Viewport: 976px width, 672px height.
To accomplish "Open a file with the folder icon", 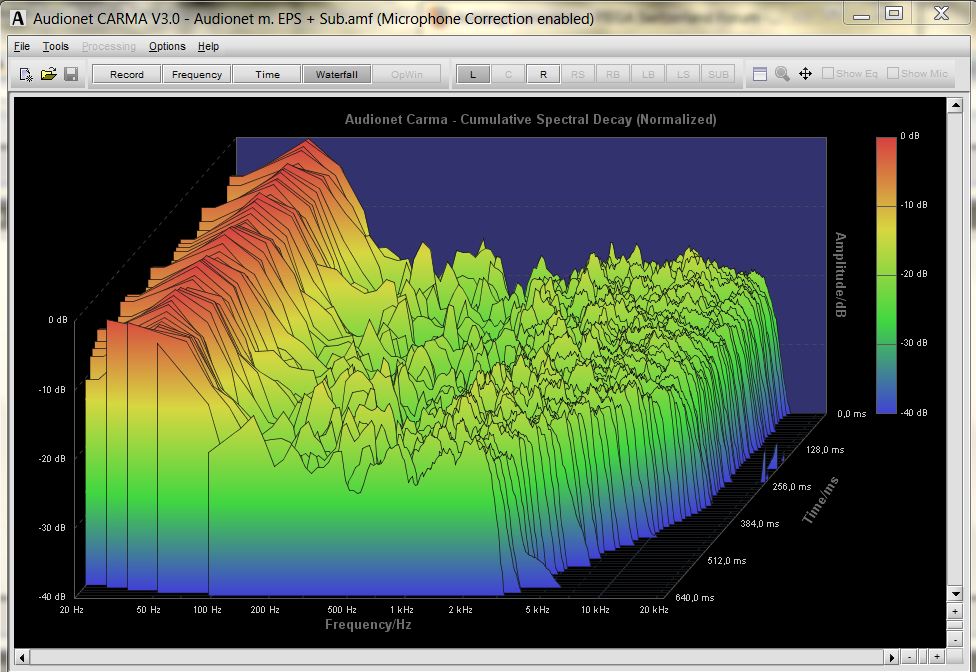I will click(48, 74).
